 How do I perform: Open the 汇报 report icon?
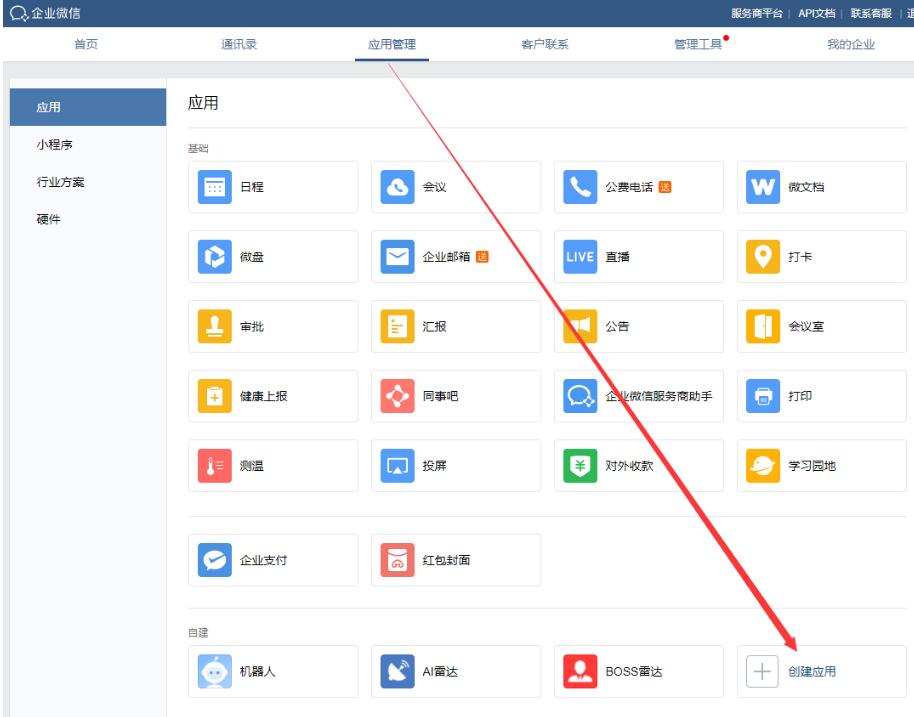click(x=398, y=326)
